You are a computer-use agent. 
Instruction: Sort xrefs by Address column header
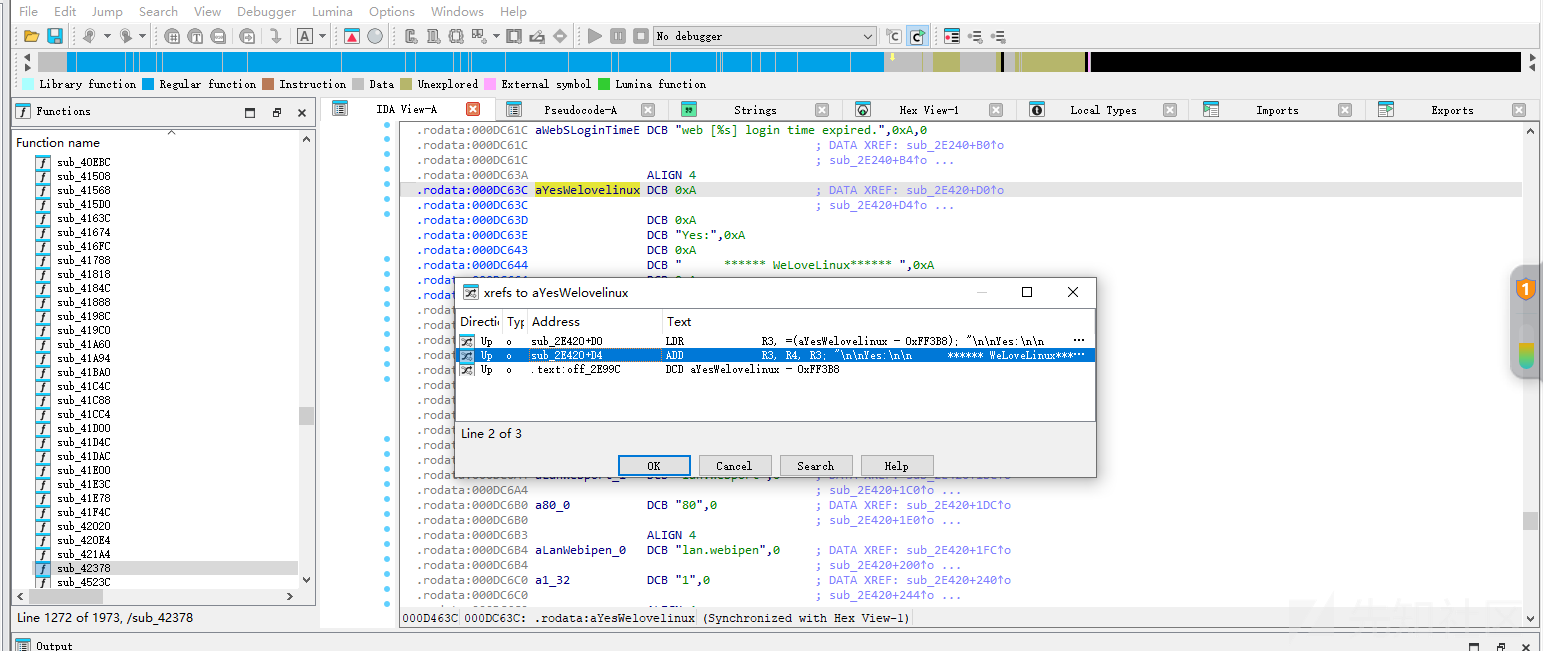(x=595, y=322)
